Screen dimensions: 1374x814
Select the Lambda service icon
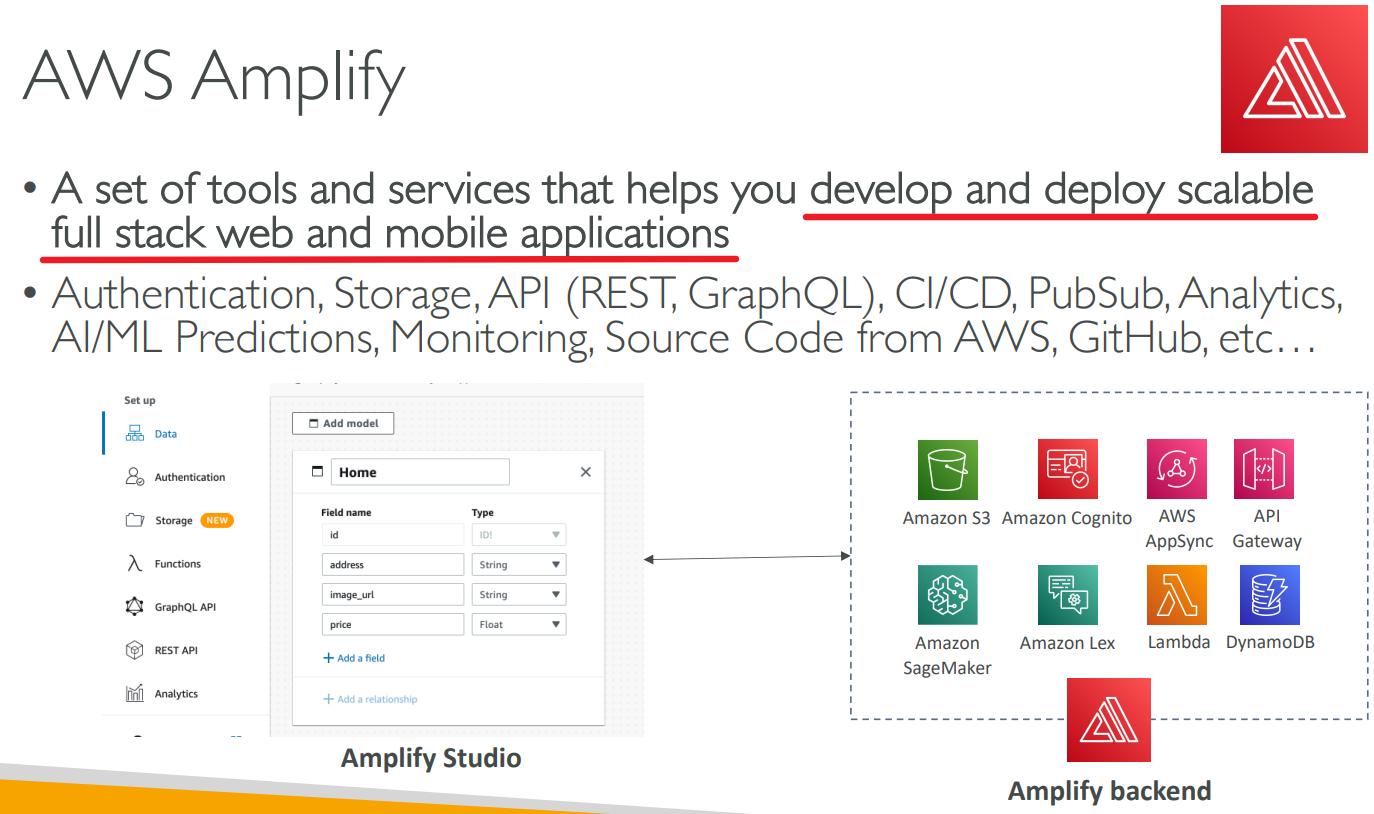pos(1176,595)
